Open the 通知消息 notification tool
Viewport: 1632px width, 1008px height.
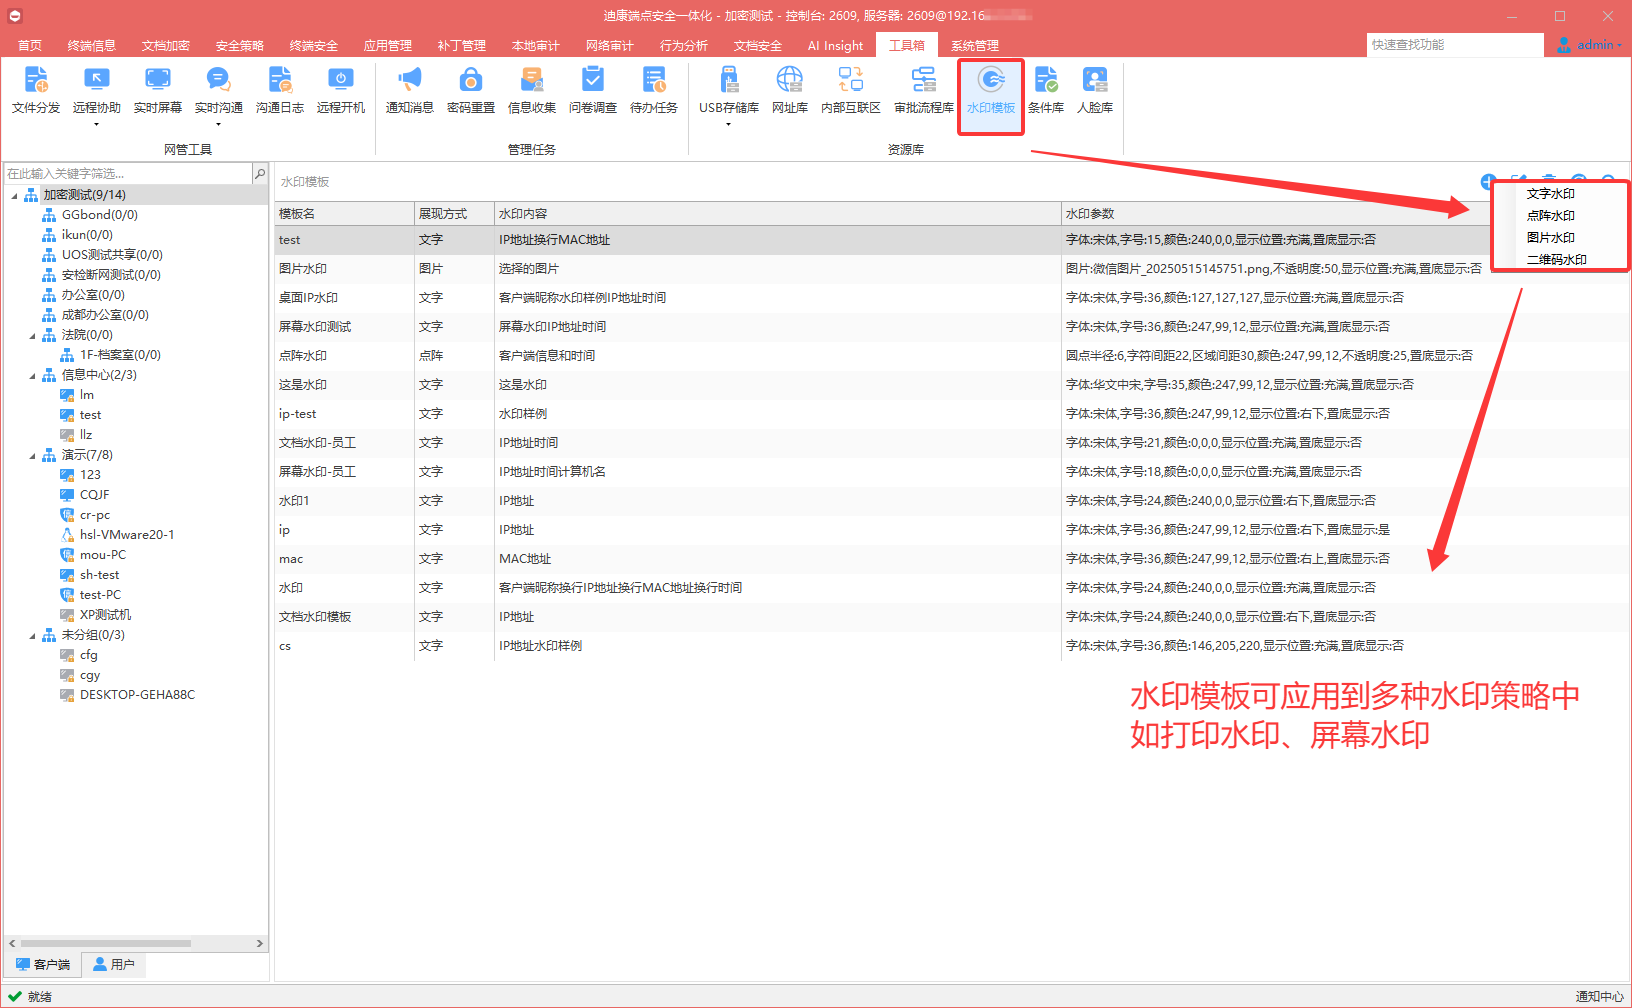(410, 90)
